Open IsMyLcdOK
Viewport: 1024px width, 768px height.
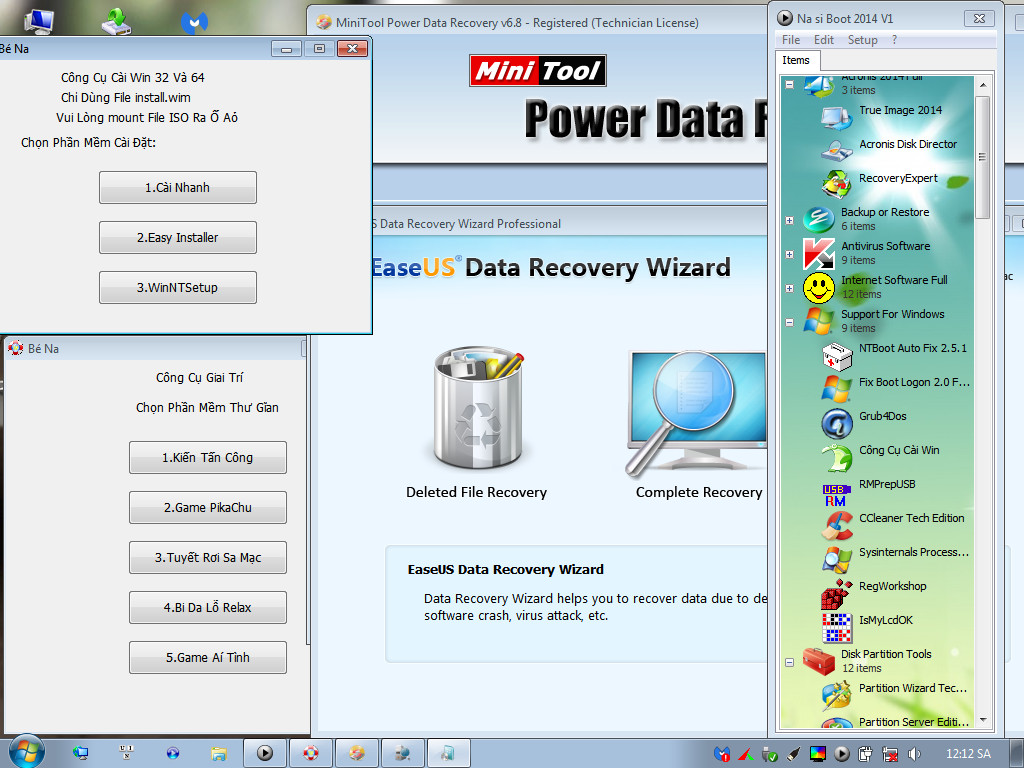886,620
